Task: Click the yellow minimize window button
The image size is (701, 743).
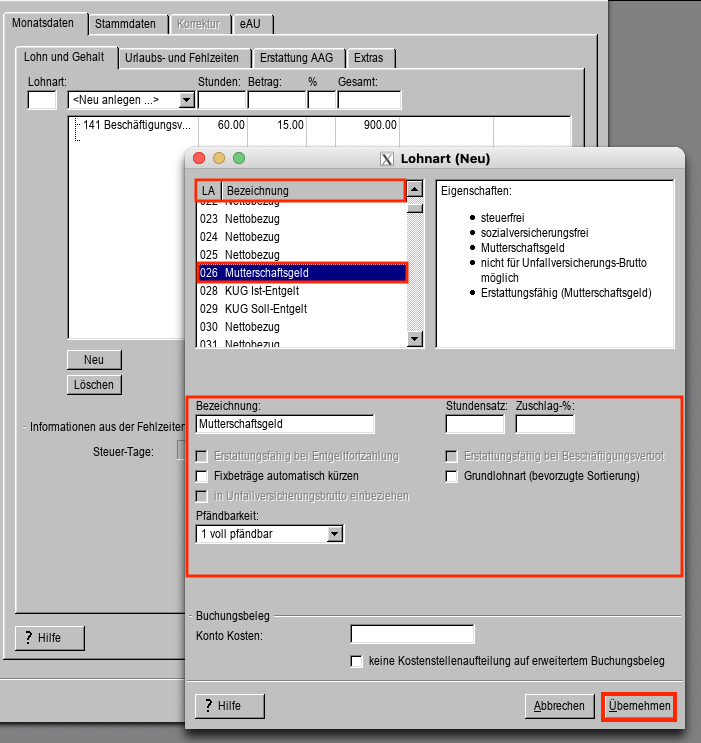Action: (219, 158)
